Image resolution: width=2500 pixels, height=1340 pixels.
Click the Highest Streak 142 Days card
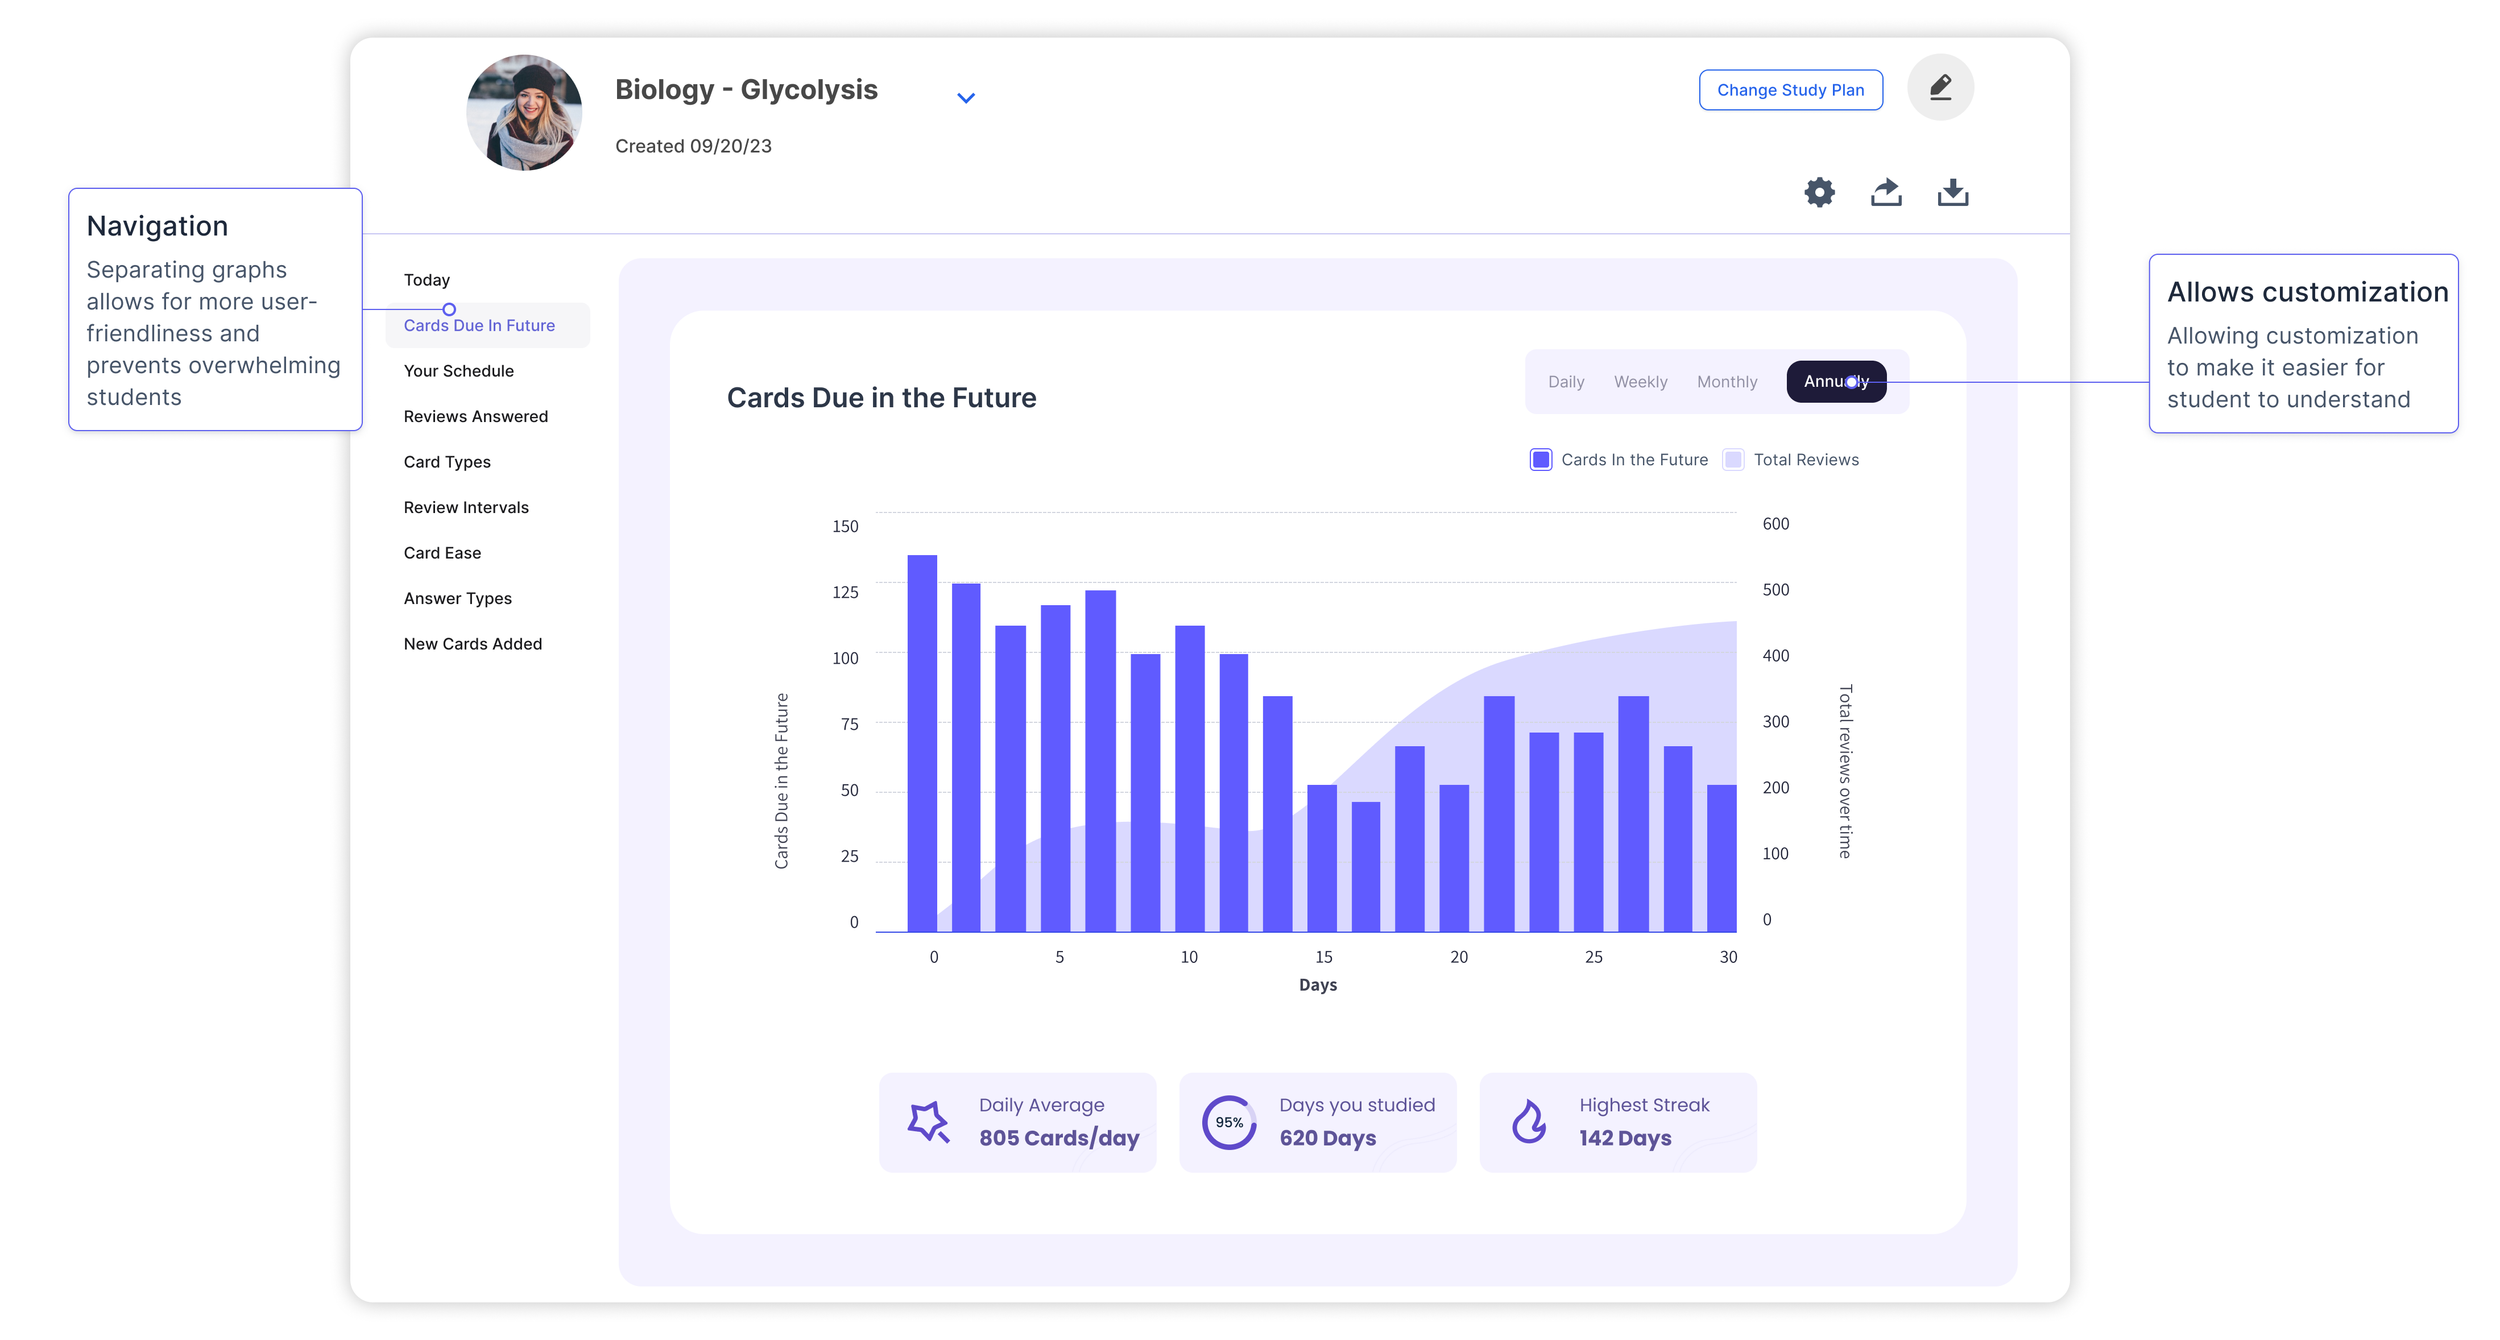tap(1618, 1122)
